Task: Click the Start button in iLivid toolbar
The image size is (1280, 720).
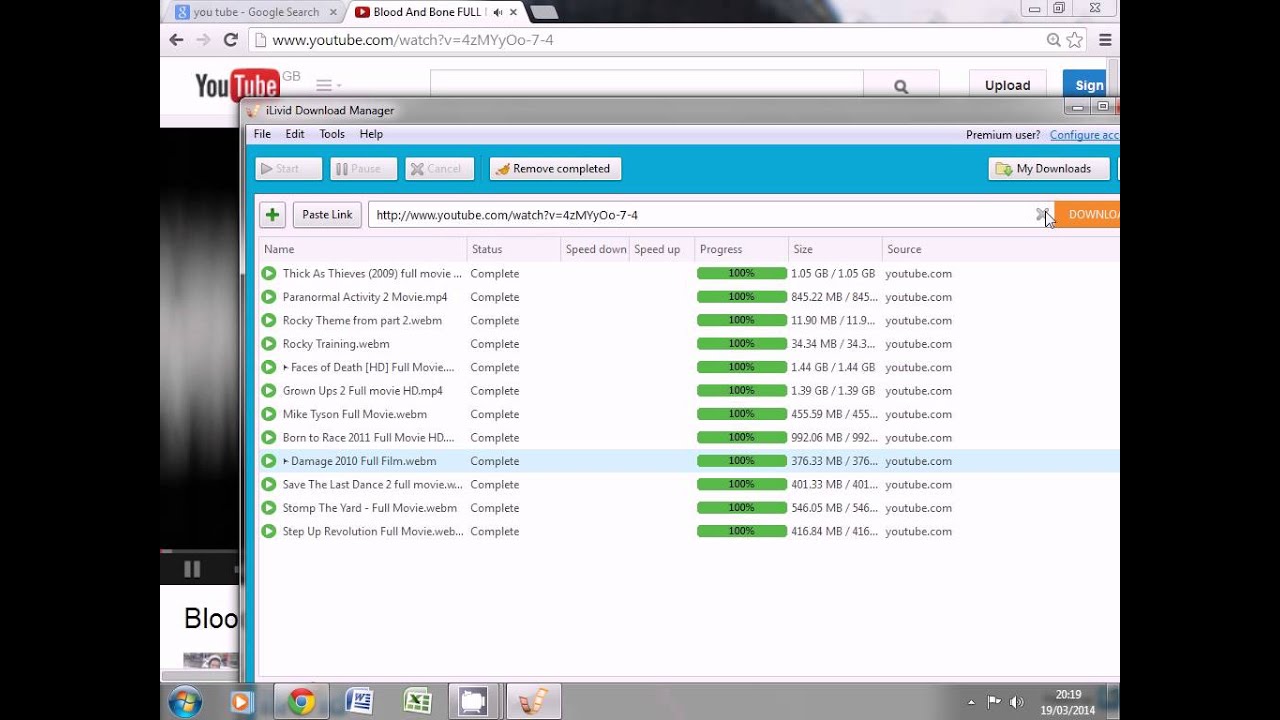Action: tap(289, 169)
